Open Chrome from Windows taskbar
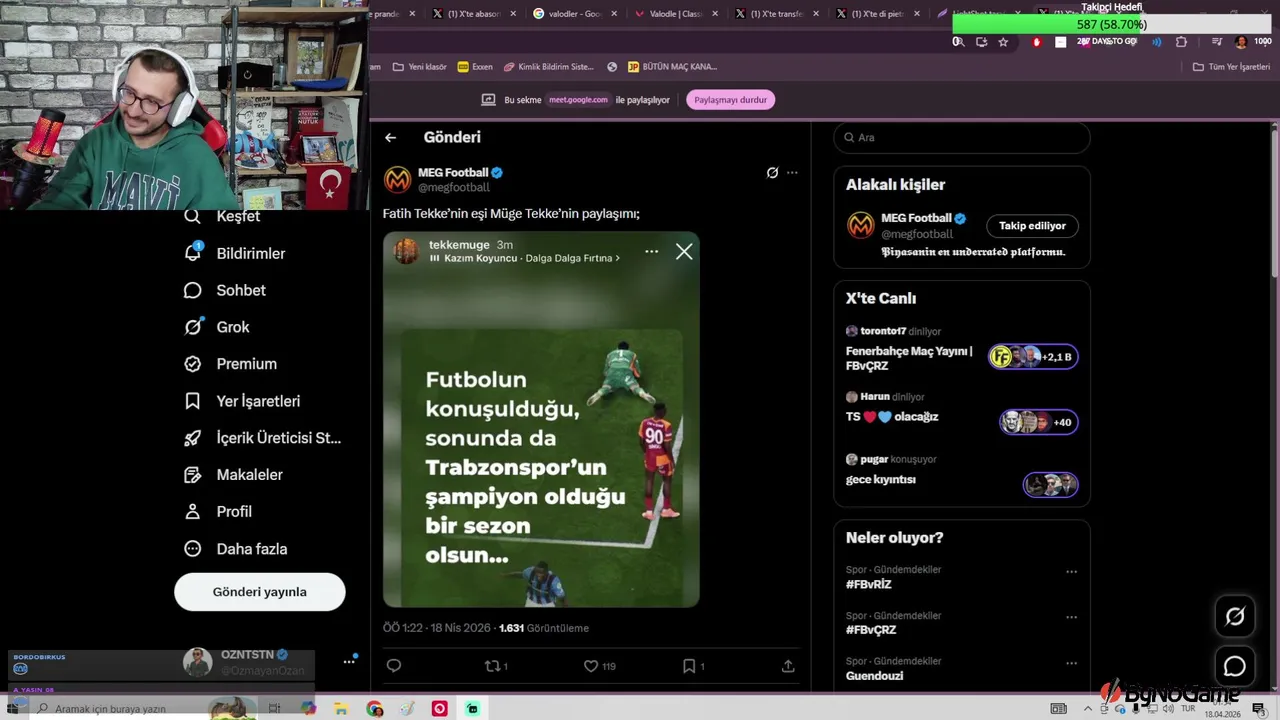The width and height of the screenshot is (1280, 720). coord(375,709)
